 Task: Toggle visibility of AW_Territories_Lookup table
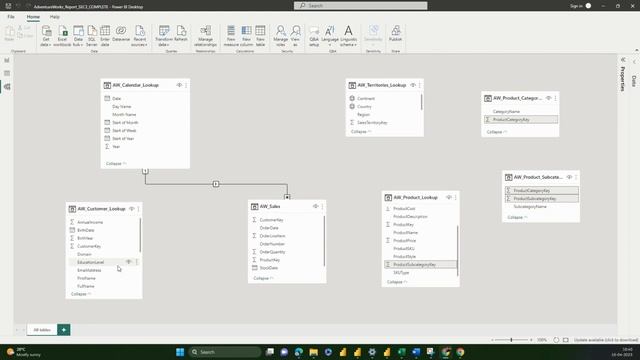(x=413, y=85)
